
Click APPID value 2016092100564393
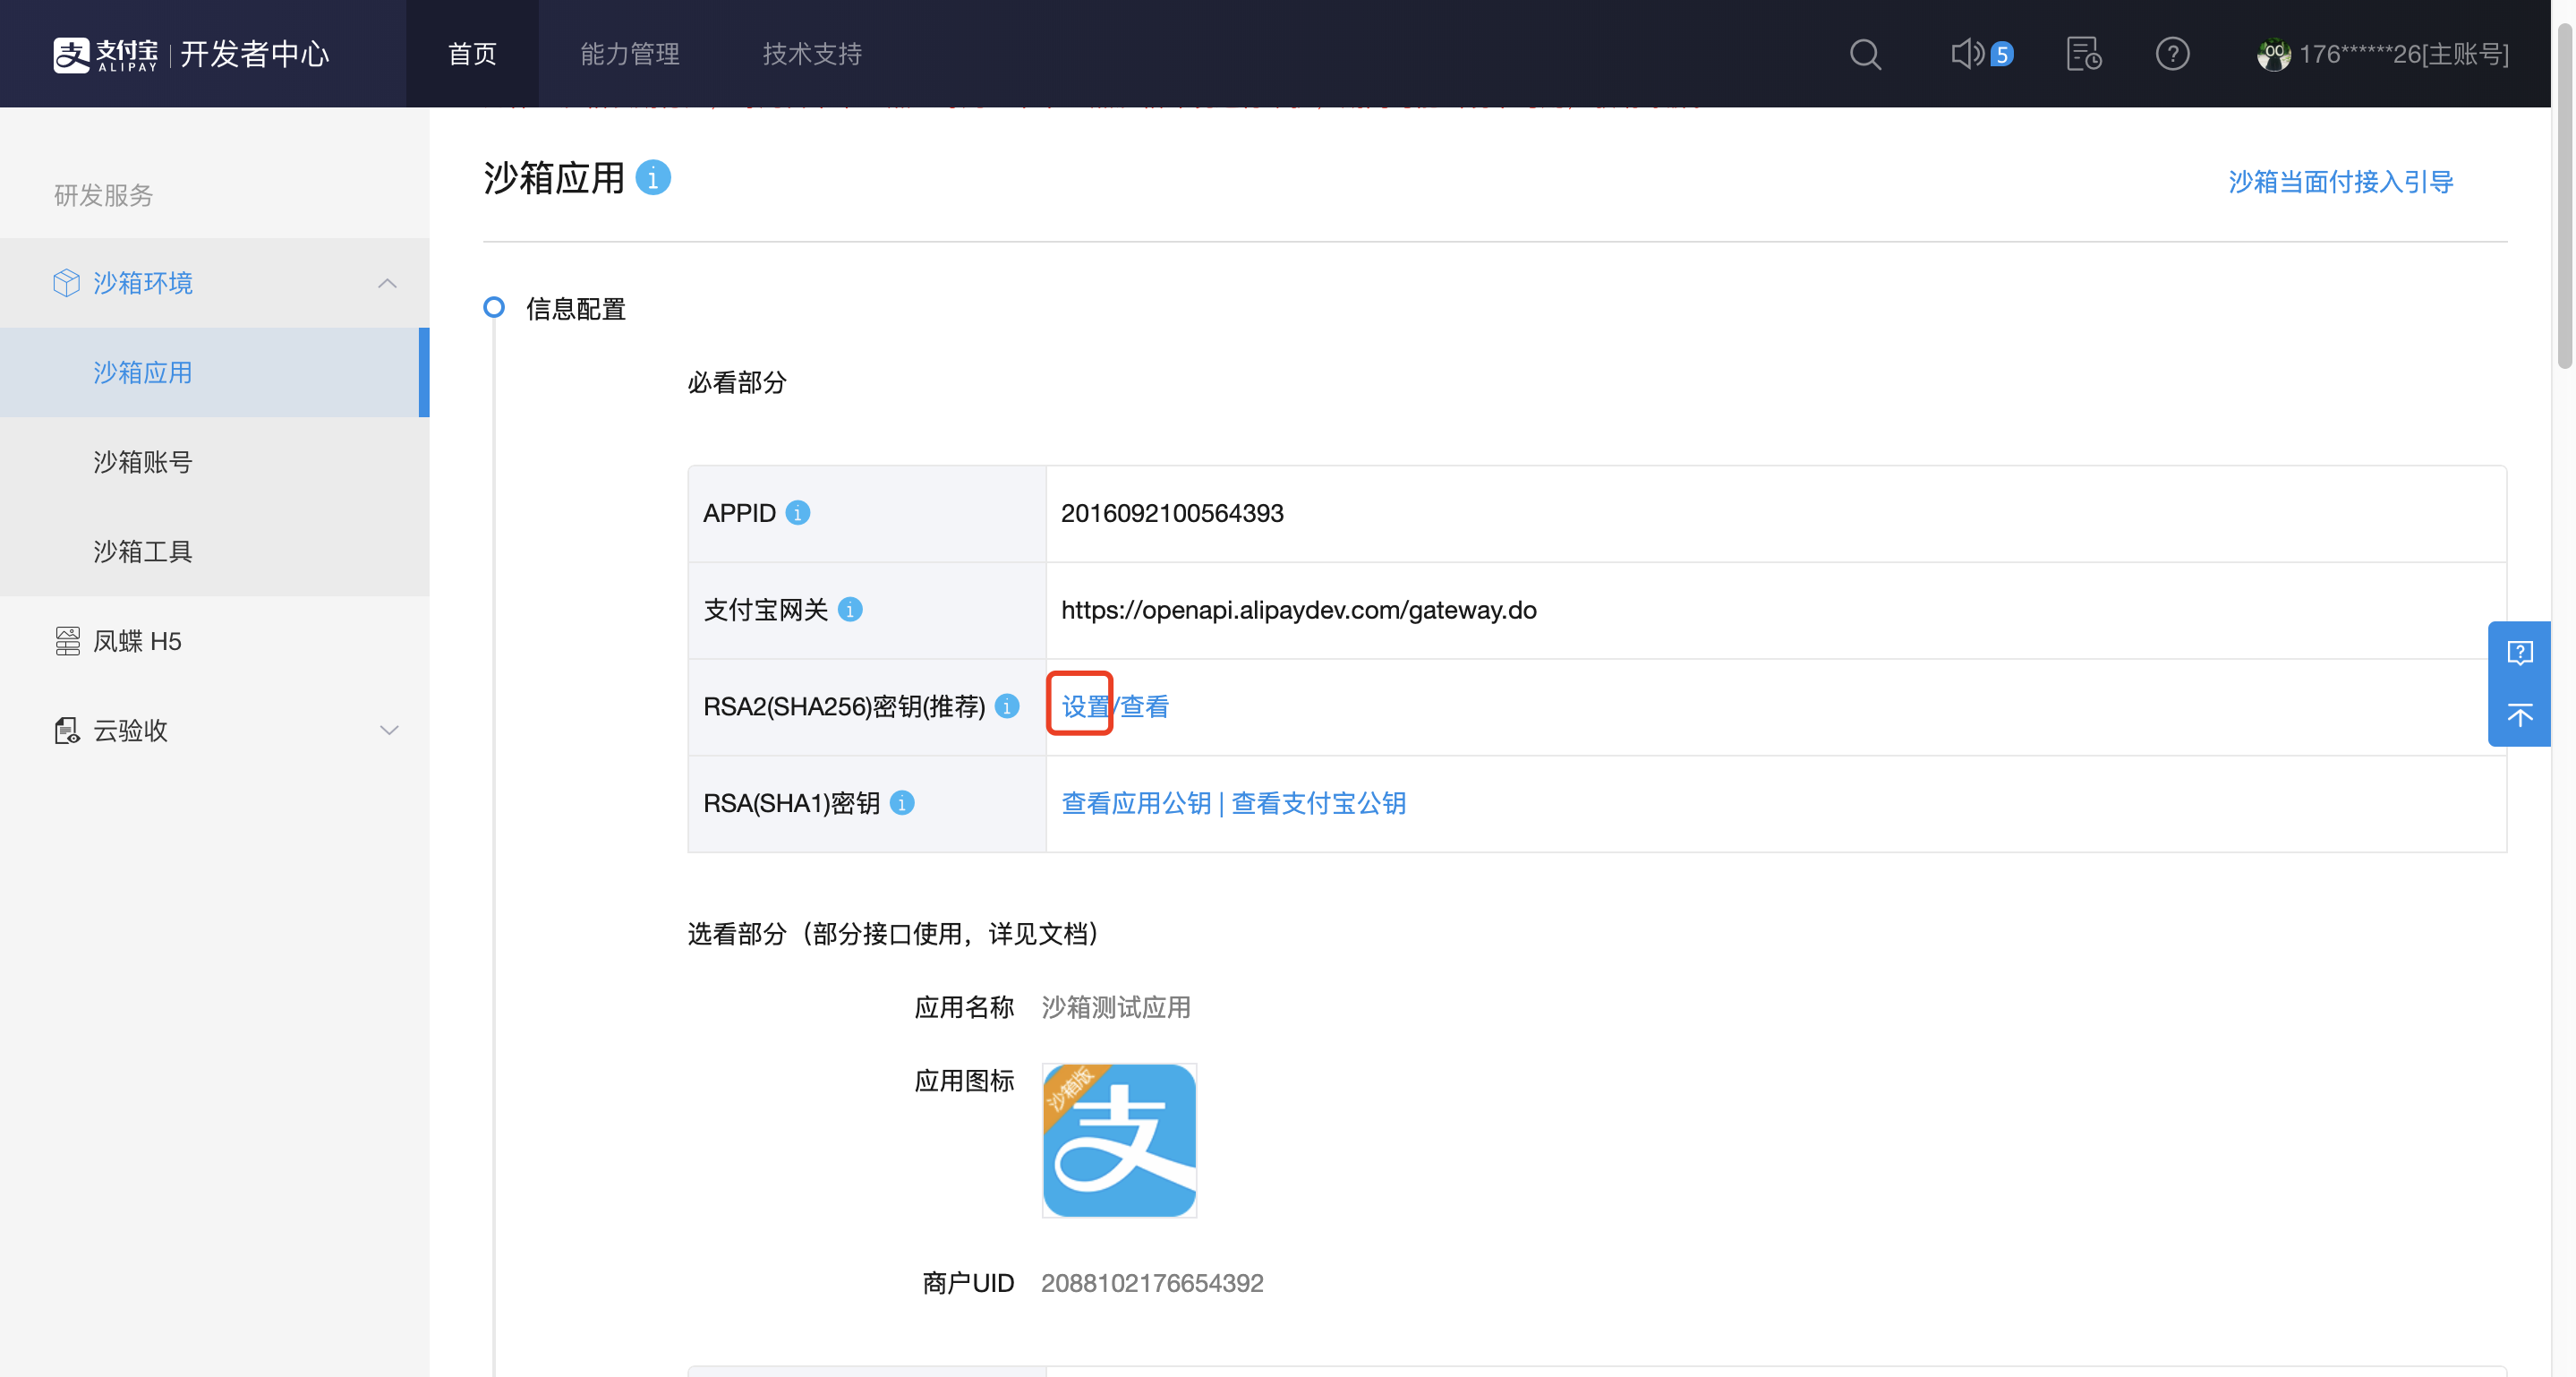(x=1172, y=513)
